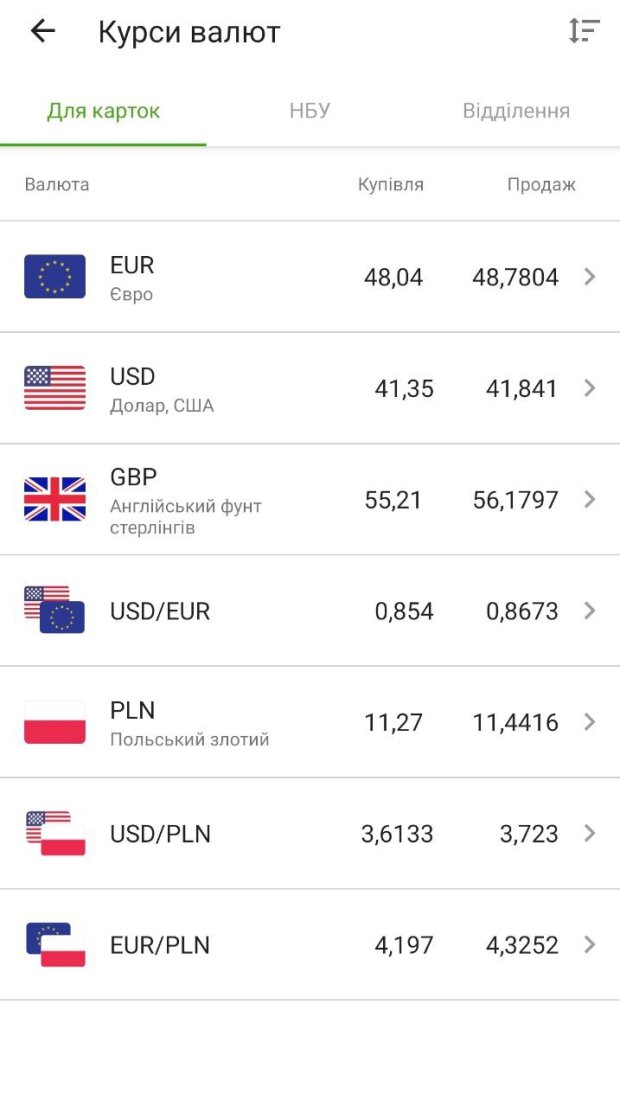Expand USD row details chevron

tap(590, 388)
